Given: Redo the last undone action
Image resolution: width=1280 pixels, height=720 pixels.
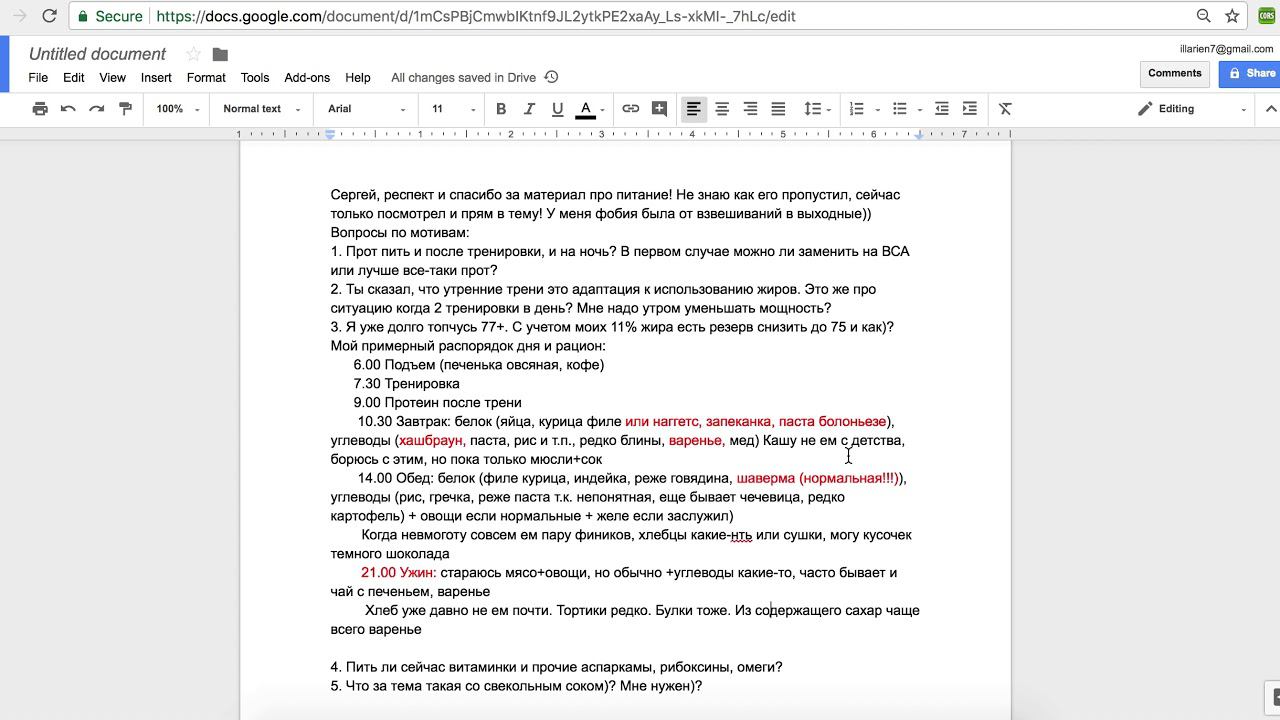Looking at the screenshot, I should 97,109.
